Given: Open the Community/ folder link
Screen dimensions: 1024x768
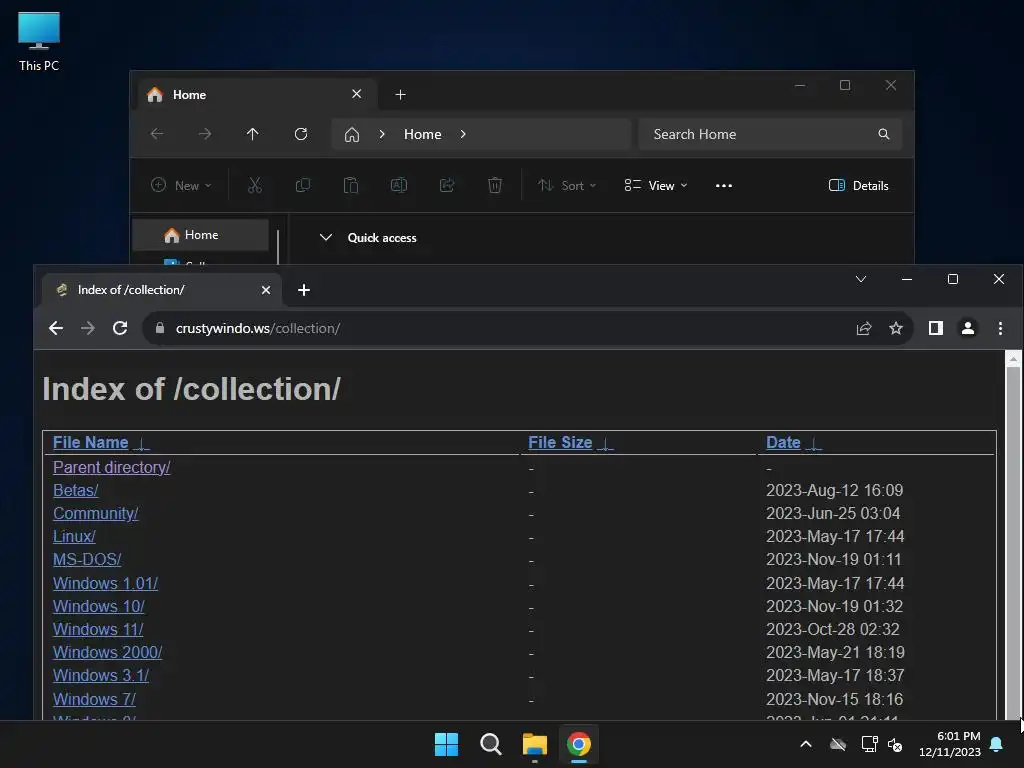Looking at the screenshot, I should pyautogui.click(x=96, y=513).
